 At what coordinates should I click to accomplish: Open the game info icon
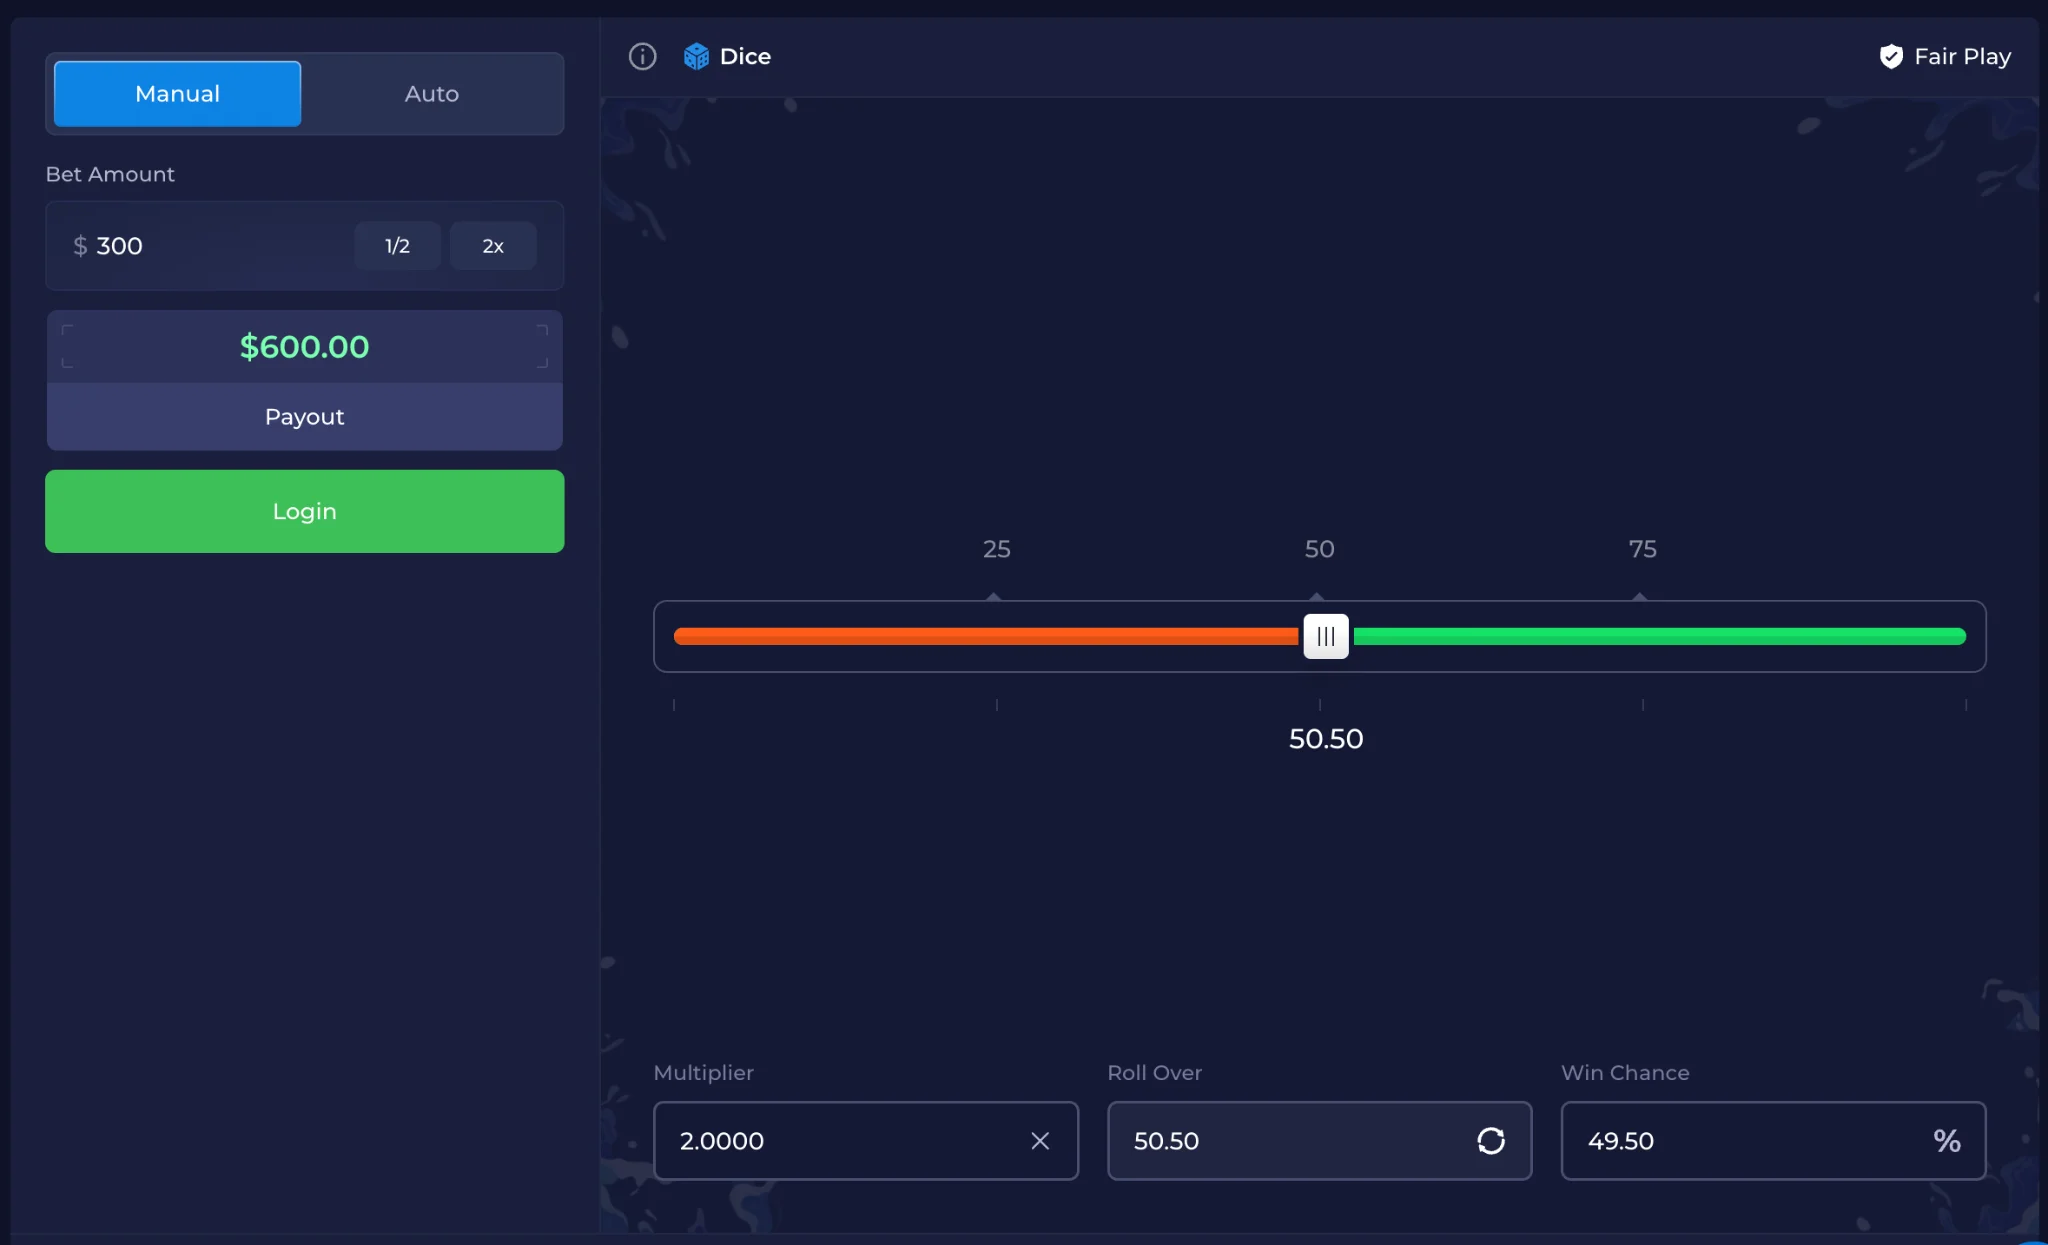coord(642,56)
